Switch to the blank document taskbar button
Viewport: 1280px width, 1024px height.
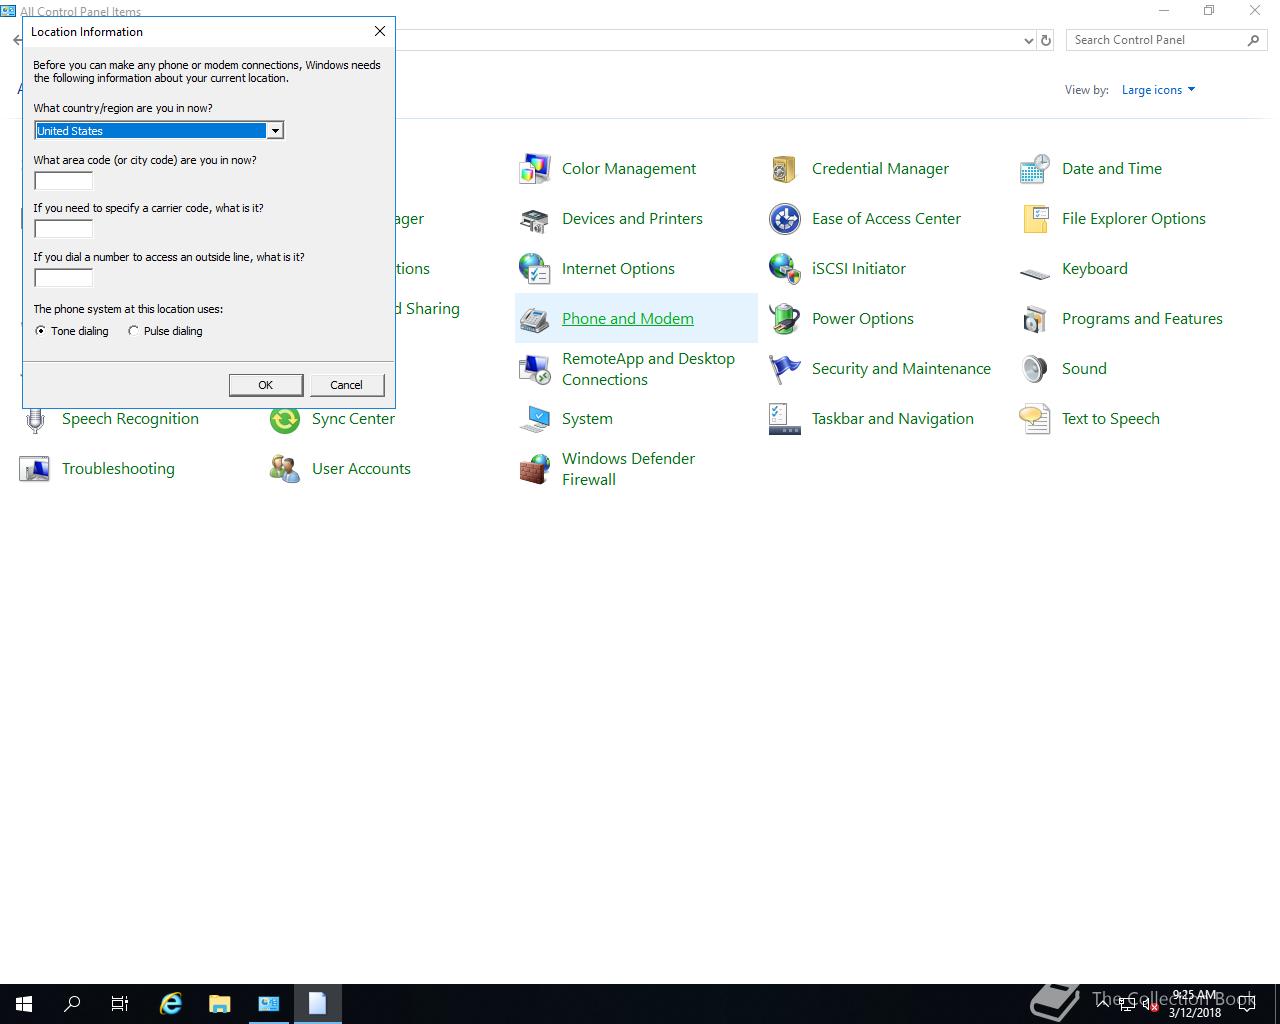[x=318, y=1004]
